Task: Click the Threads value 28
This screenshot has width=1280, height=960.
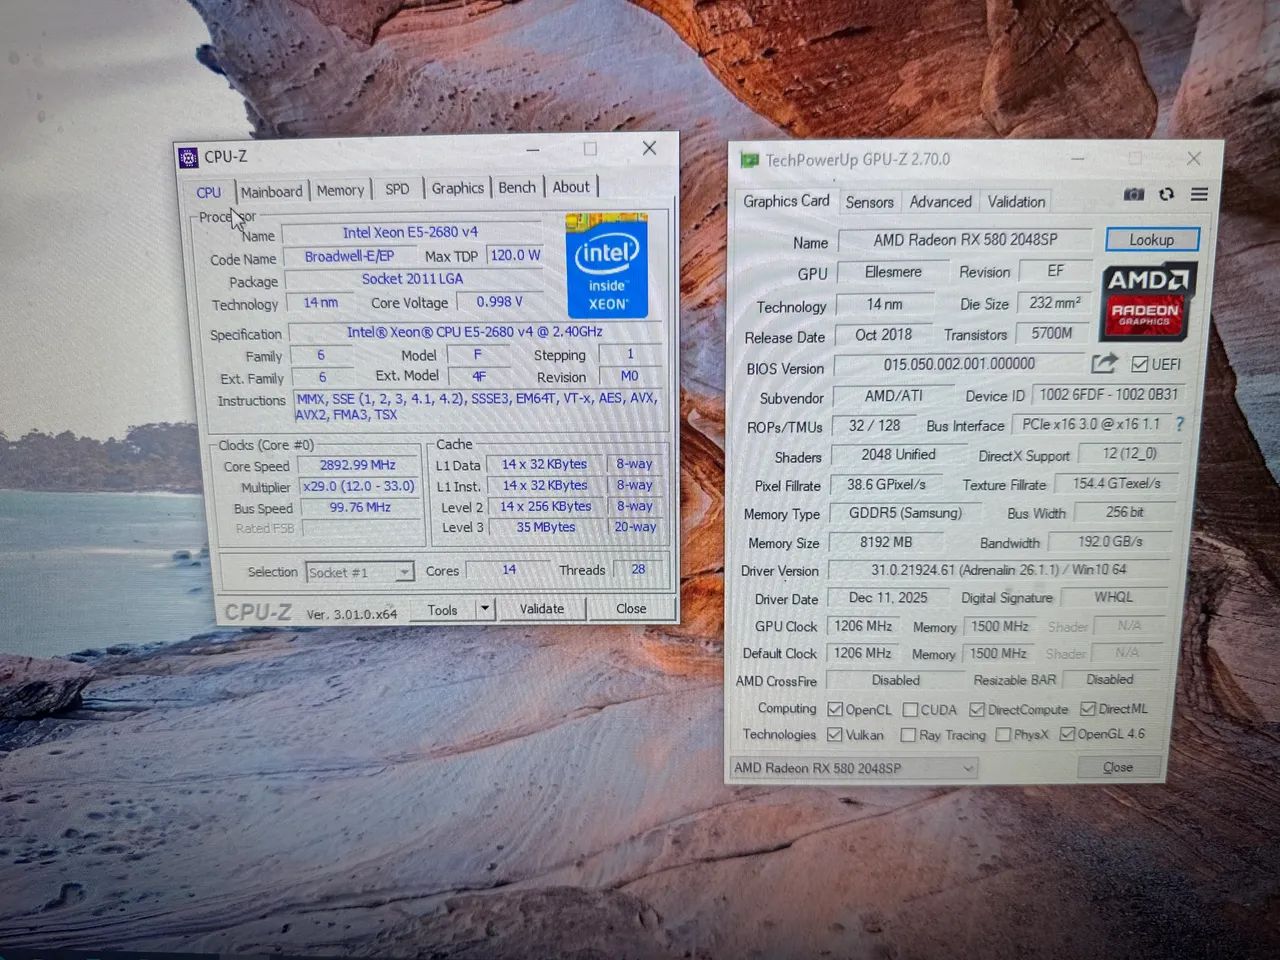Action: (638, 569)
